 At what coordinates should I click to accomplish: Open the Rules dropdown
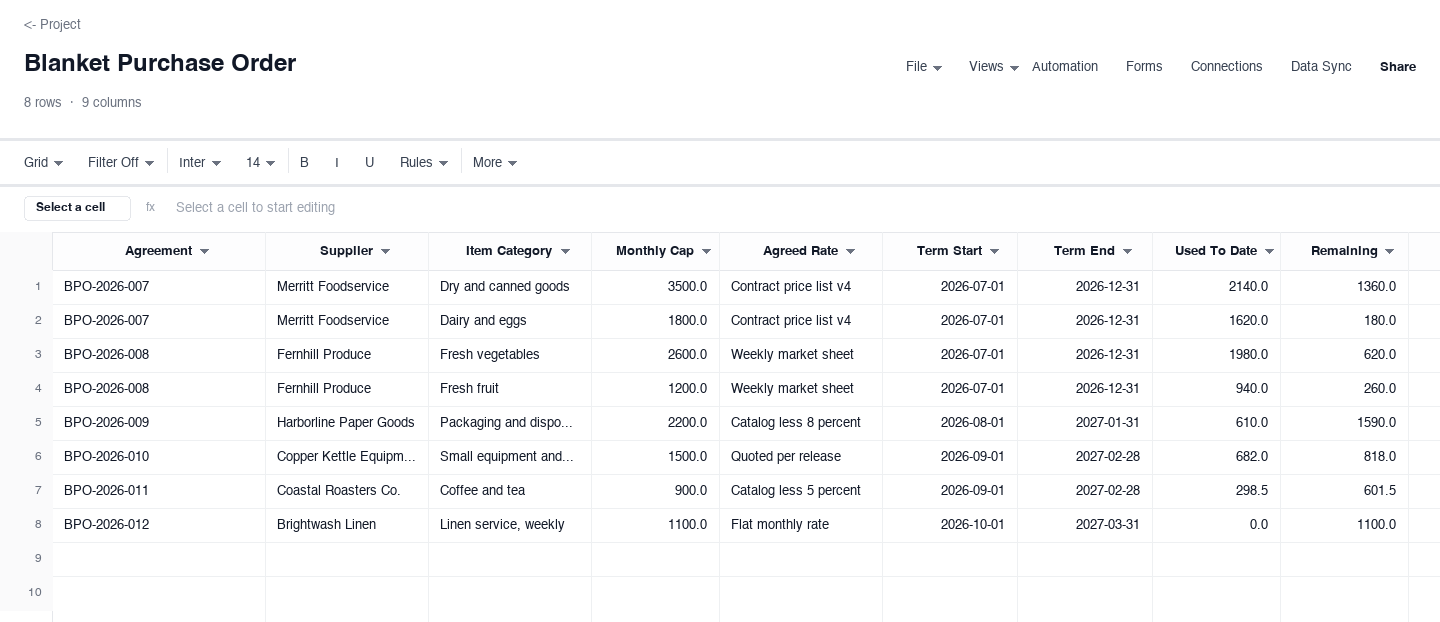[x=424, y=163]
